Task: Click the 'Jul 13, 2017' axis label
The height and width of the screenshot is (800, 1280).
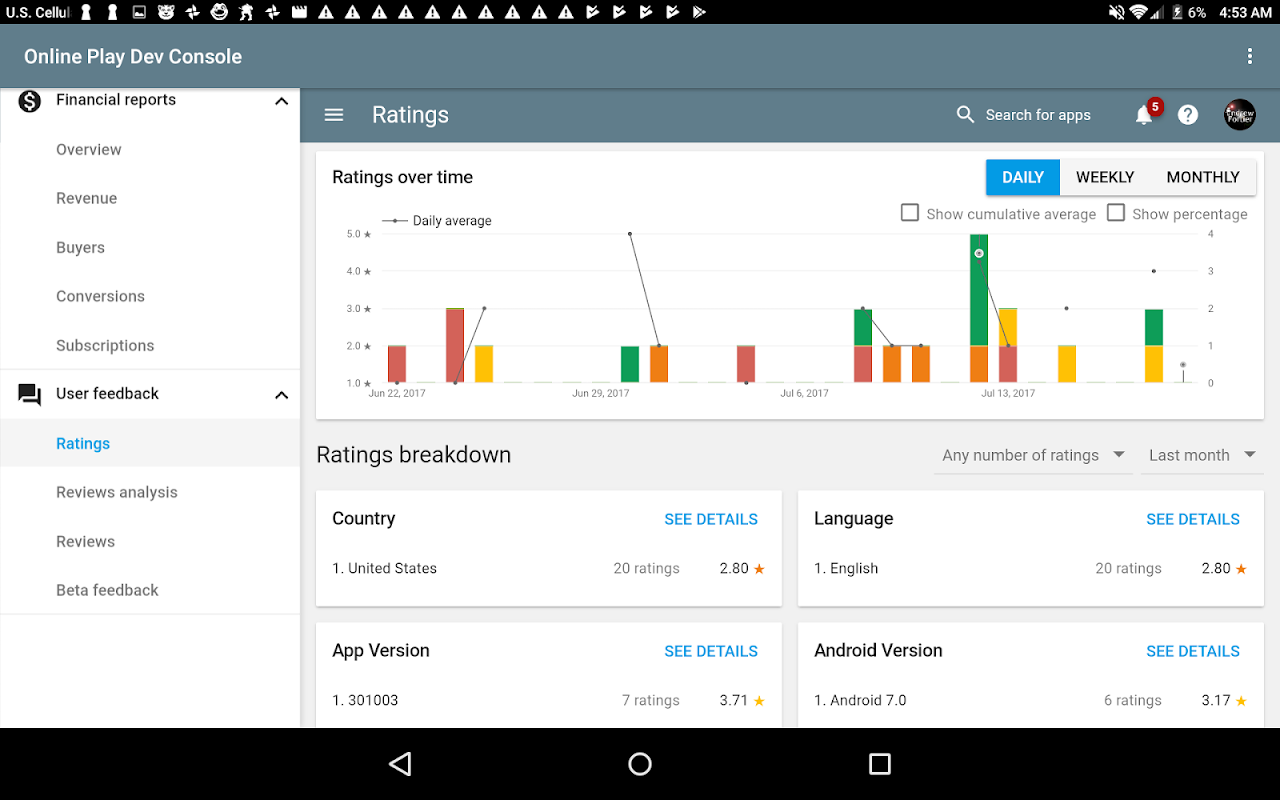Action: [x=1008, y=394]
